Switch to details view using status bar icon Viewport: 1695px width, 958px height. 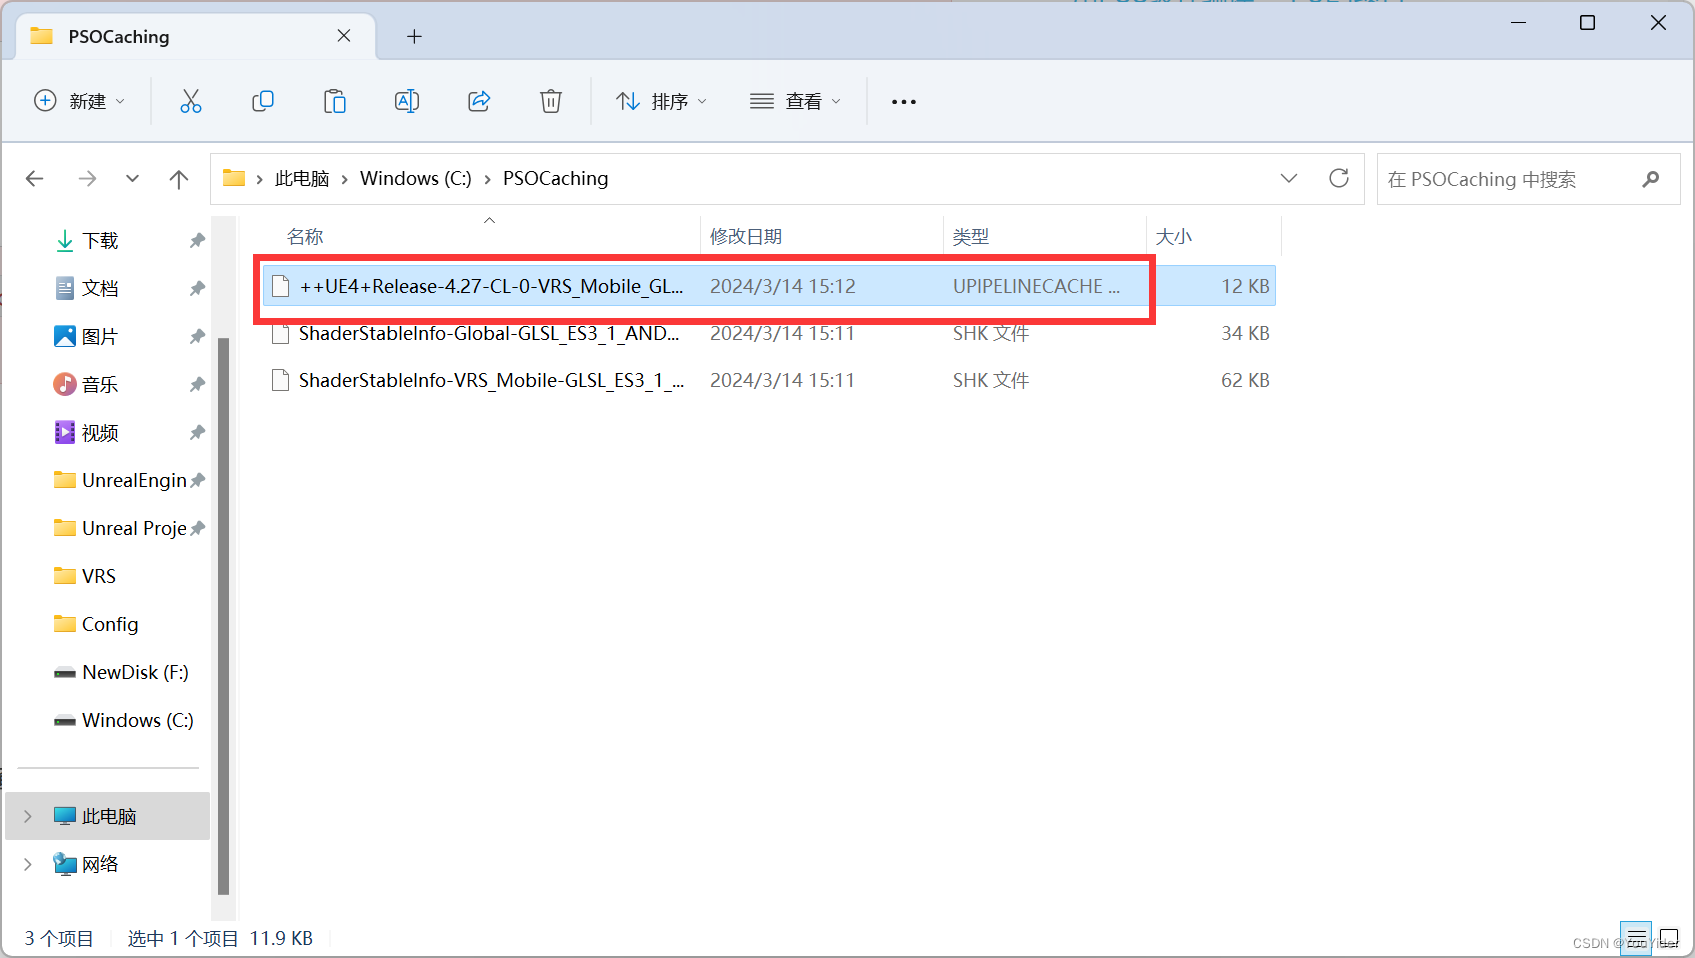pyautogui.click(x=1637, y=938)
